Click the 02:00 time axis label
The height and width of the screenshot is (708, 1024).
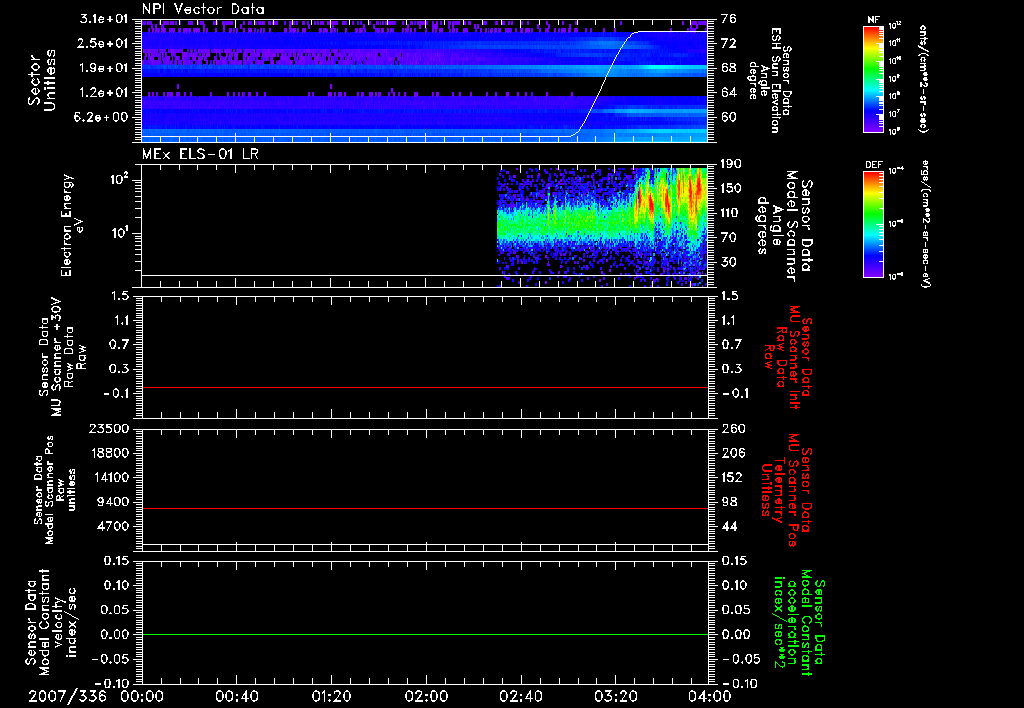pyautogui.click(x=426, y=696)
